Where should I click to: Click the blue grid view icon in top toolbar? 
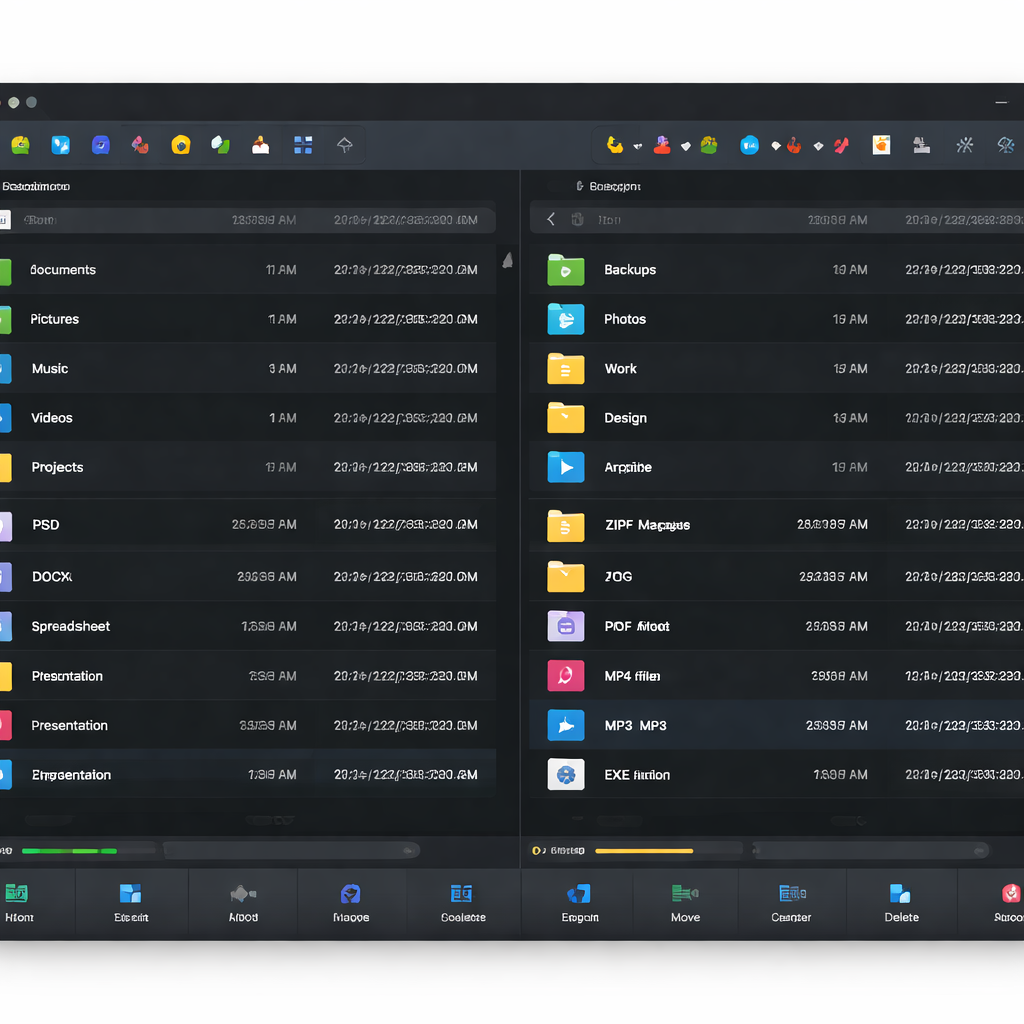pos(303,145)
